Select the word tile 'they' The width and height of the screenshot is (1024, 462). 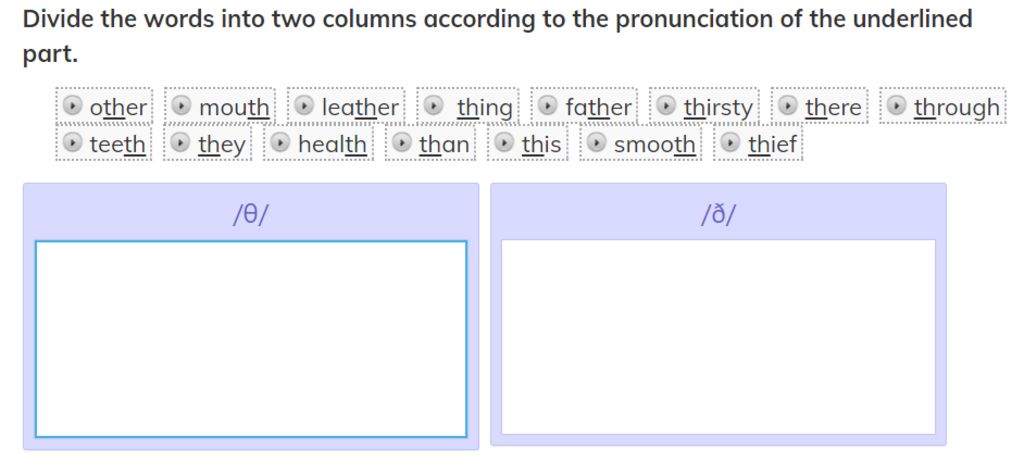pyautogui.click(x=221, y=145)
